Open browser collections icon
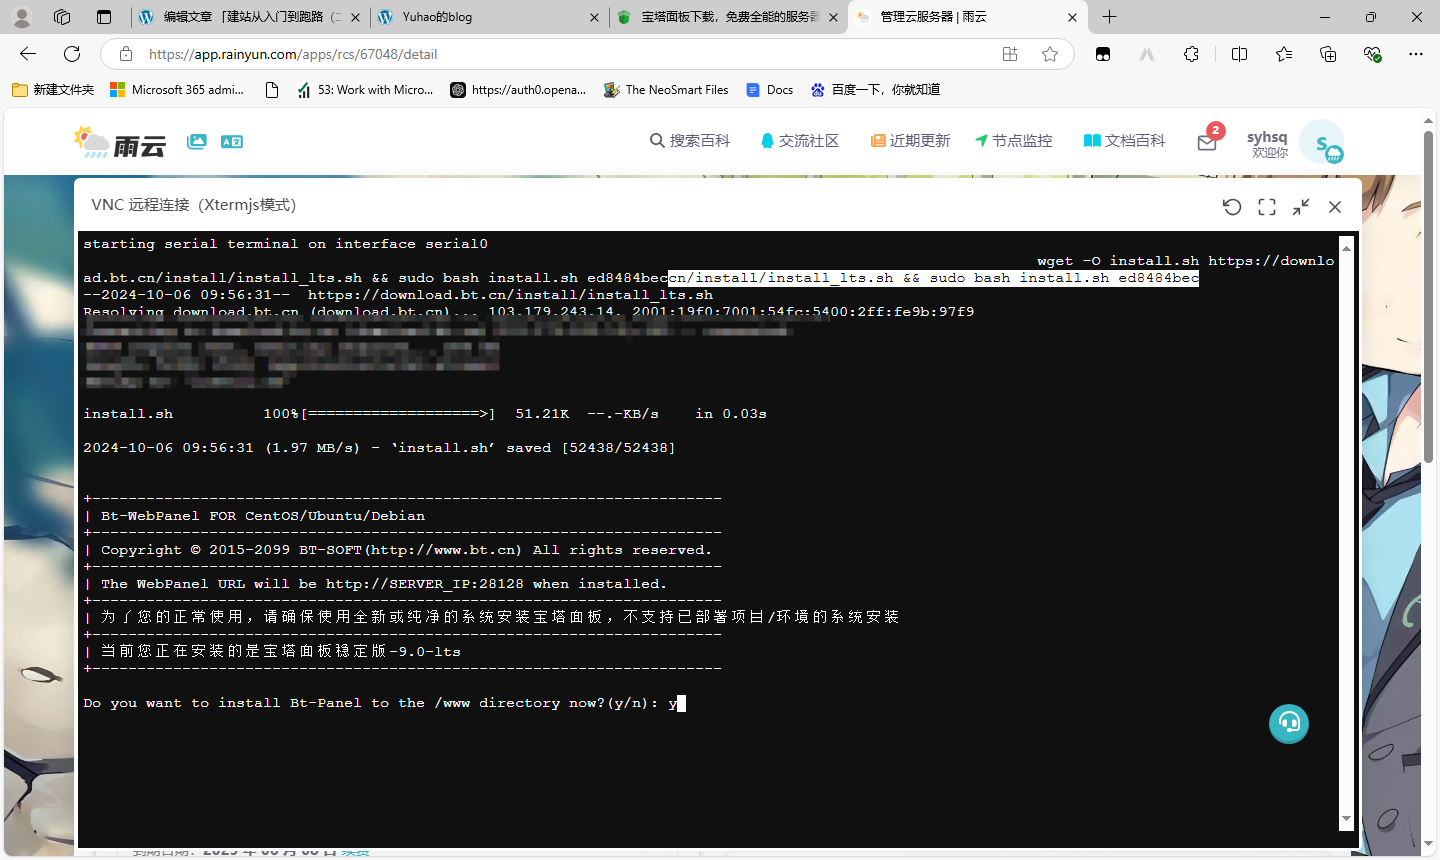Image resolution: width=1440 pixels, height=860 pixels. 1328,54
